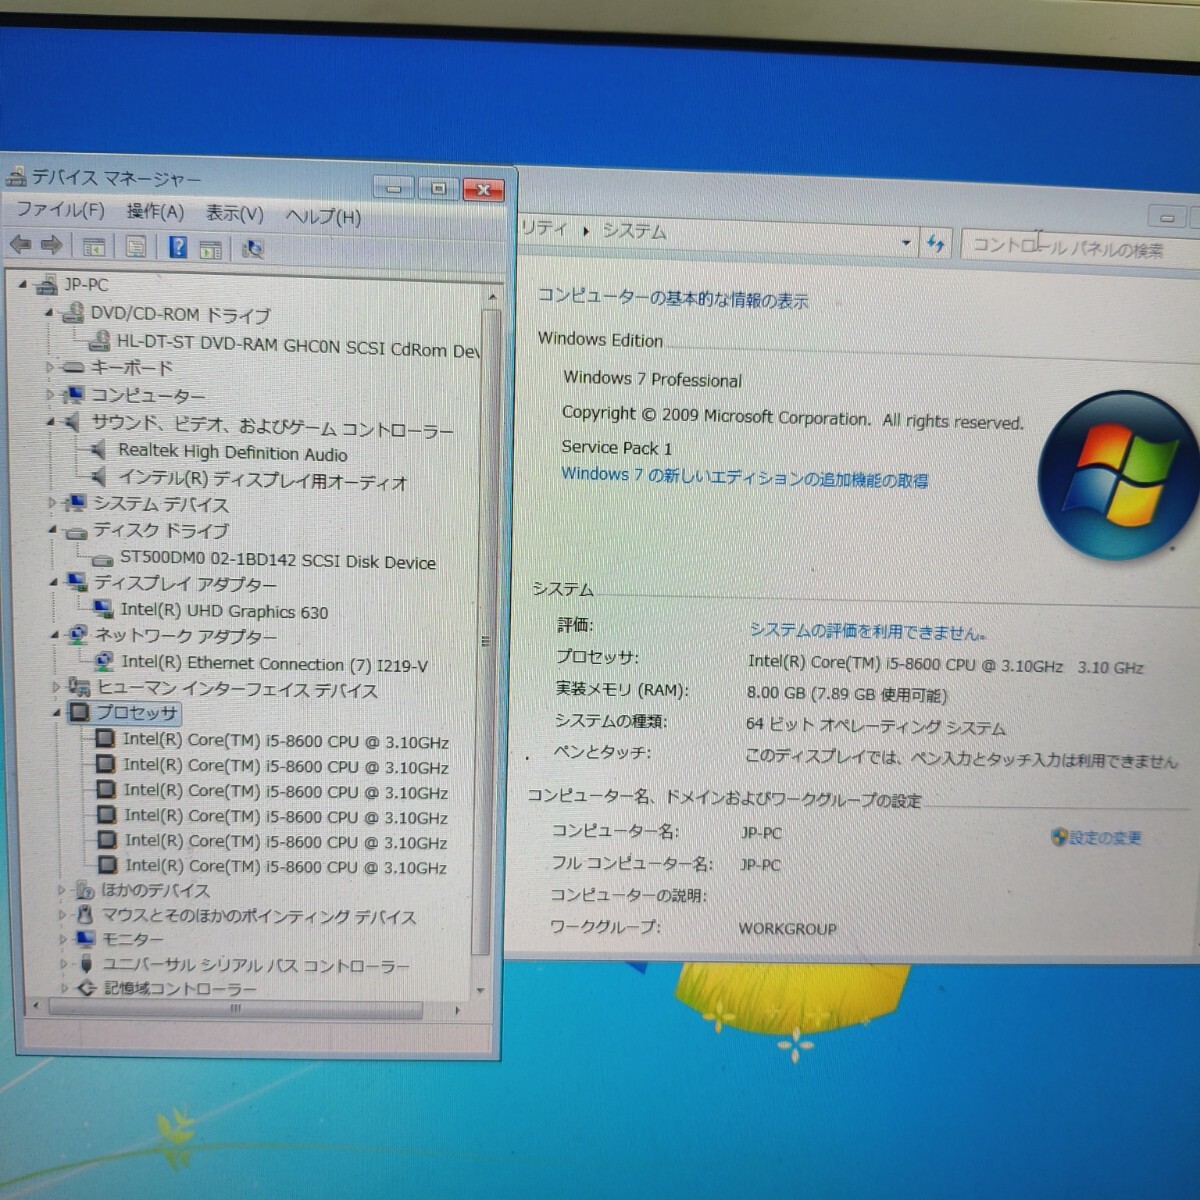
Task: Select the Intel UHD Graphics 630 icon
Action: pyautogui.click(x=102, y=608)
